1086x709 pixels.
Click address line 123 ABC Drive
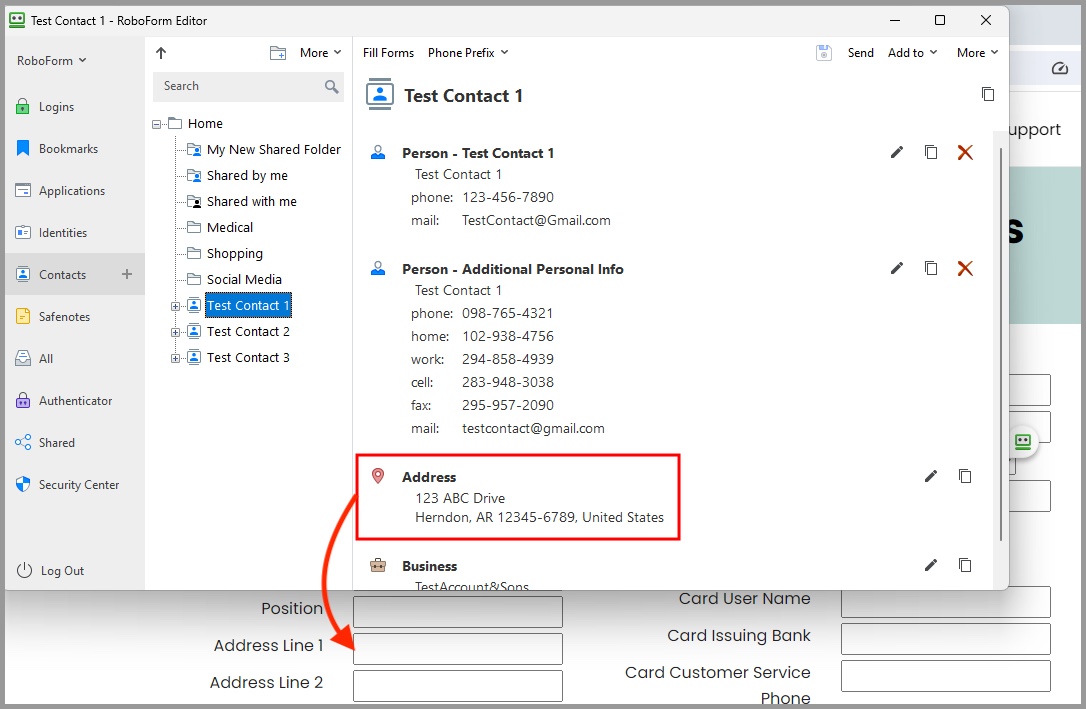(x=460, y=499)
